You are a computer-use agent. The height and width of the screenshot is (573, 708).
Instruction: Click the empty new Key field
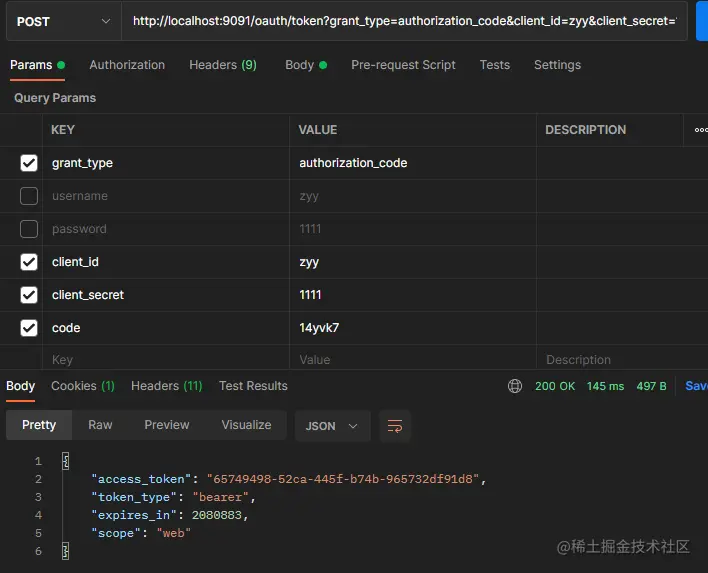coord(166,359)
